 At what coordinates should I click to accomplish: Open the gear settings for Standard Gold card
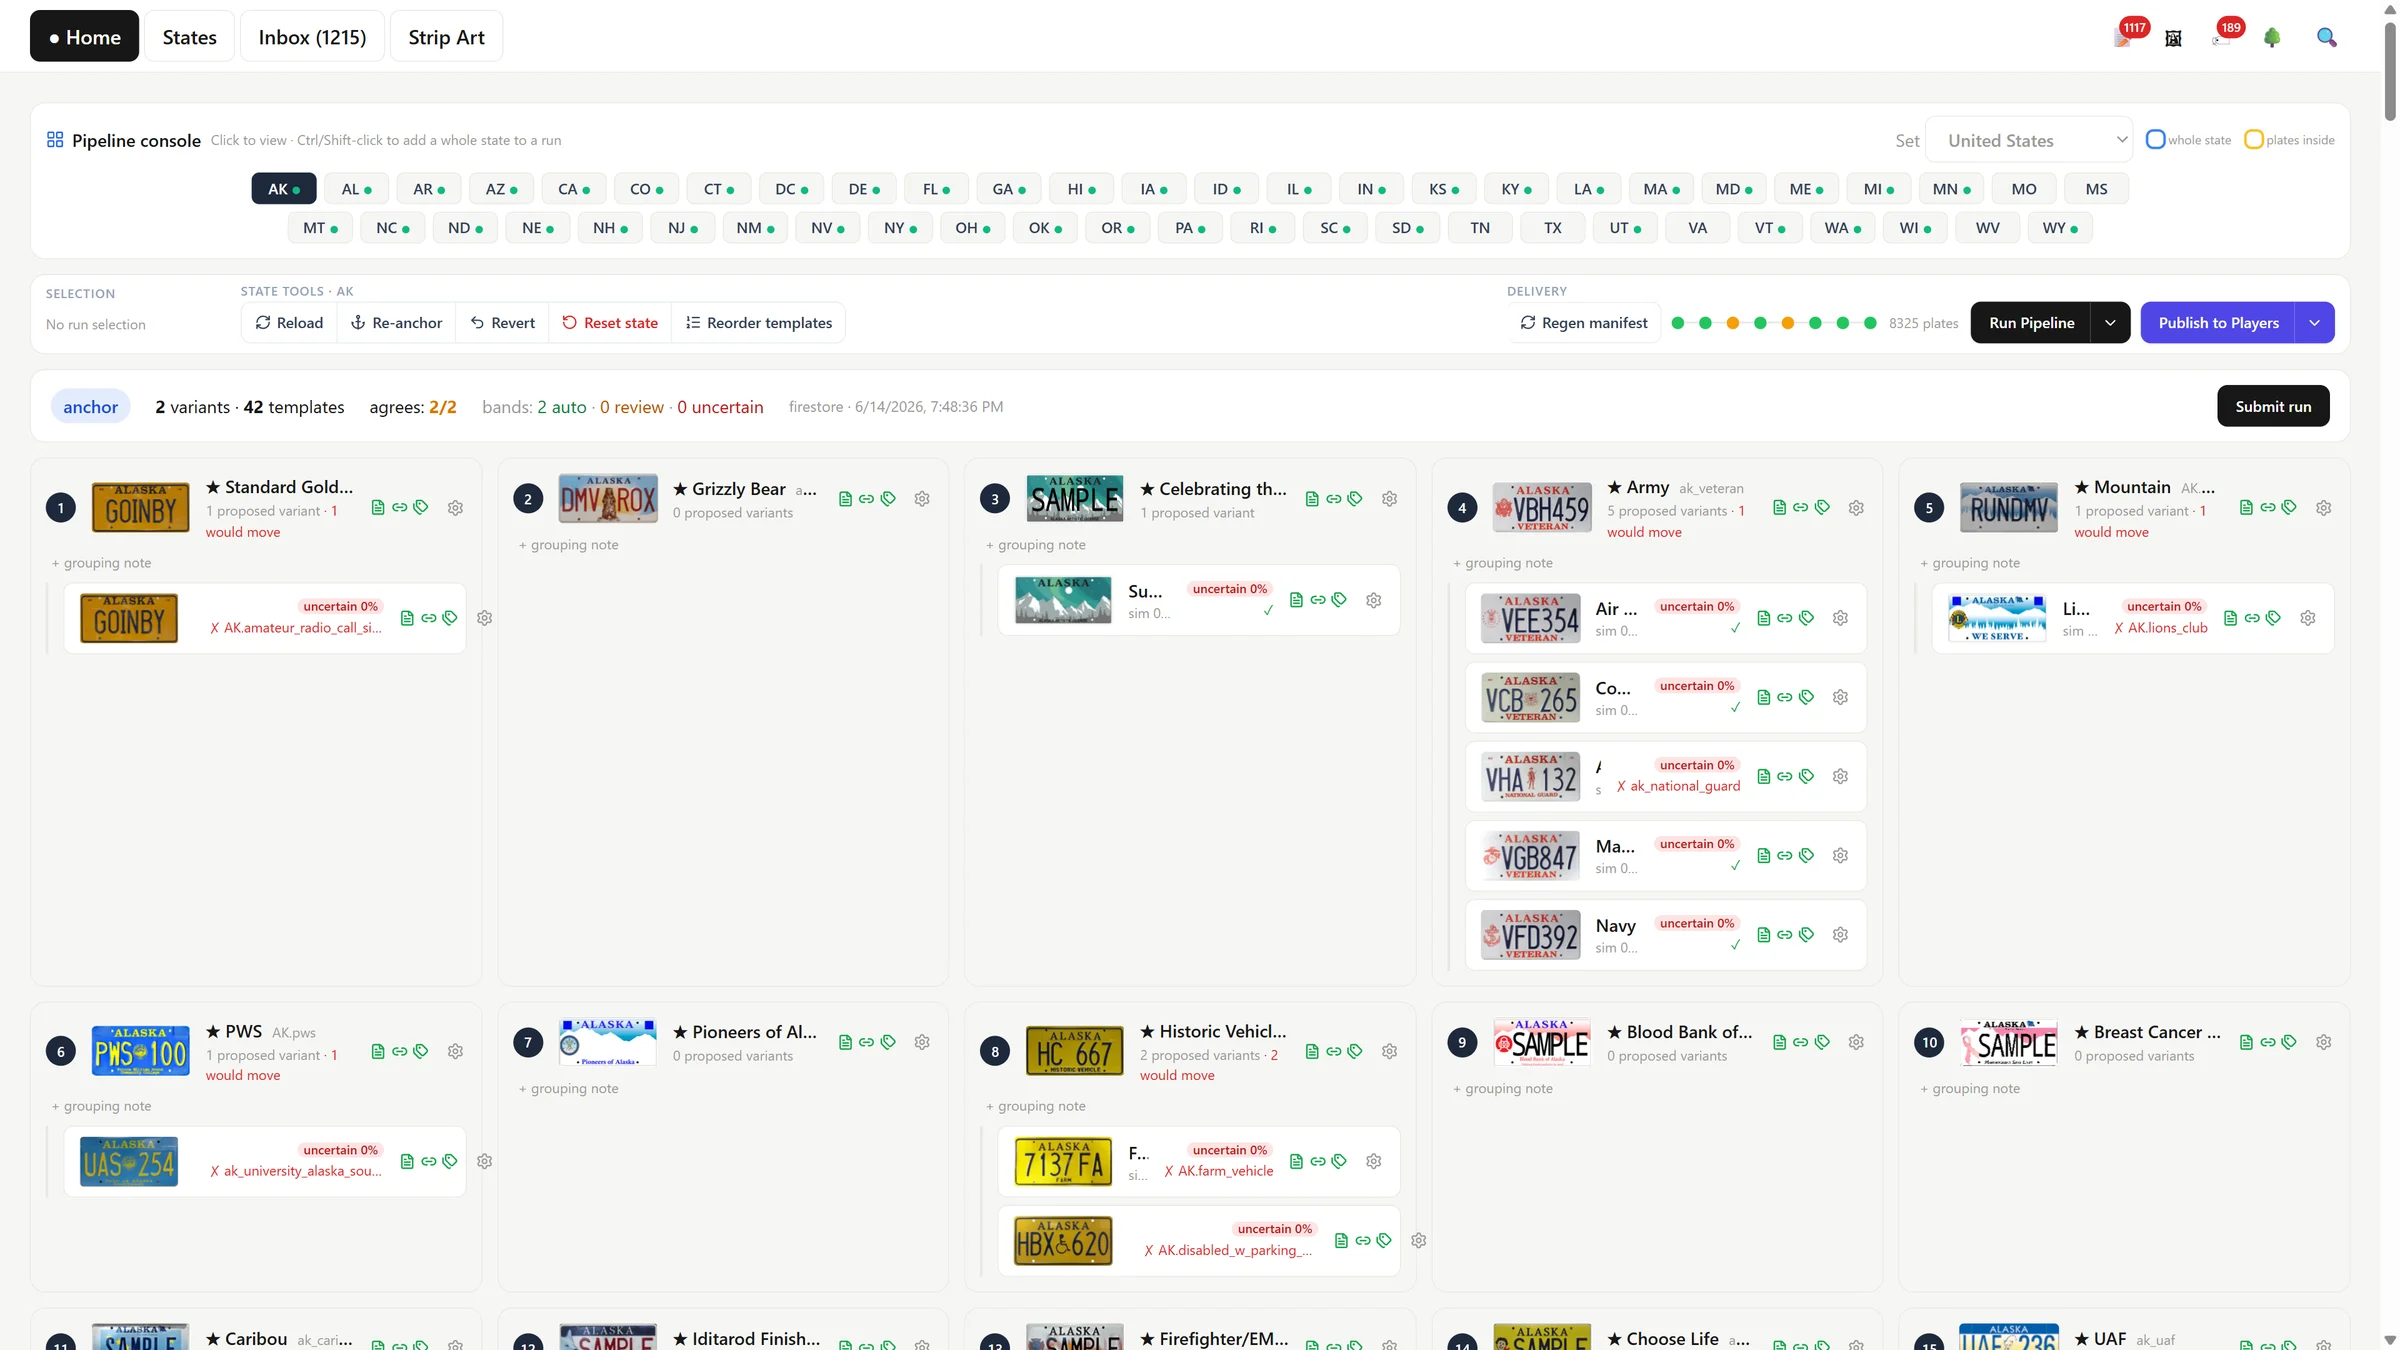pos(455,508)
